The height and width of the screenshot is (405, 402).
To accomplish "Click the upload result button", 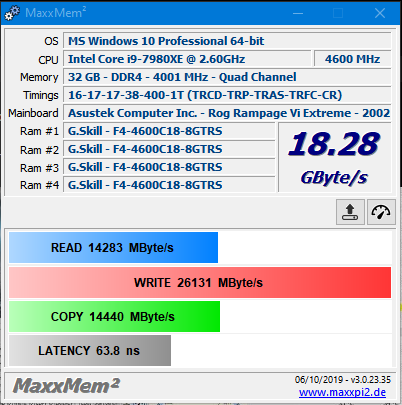I will point(350,212).
